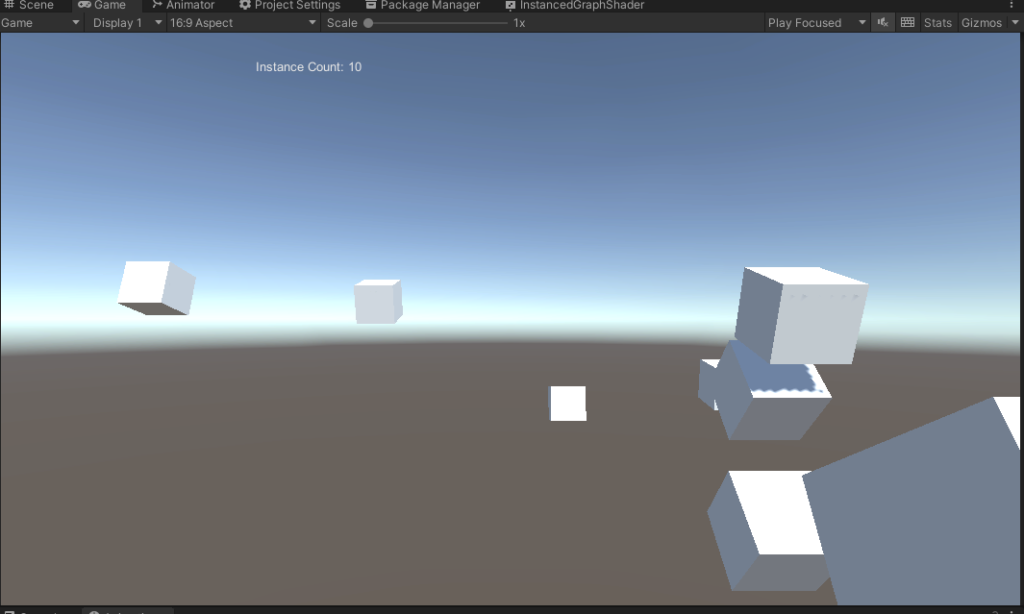Open the Display 1 dropdown

click(x=127, y=23)
